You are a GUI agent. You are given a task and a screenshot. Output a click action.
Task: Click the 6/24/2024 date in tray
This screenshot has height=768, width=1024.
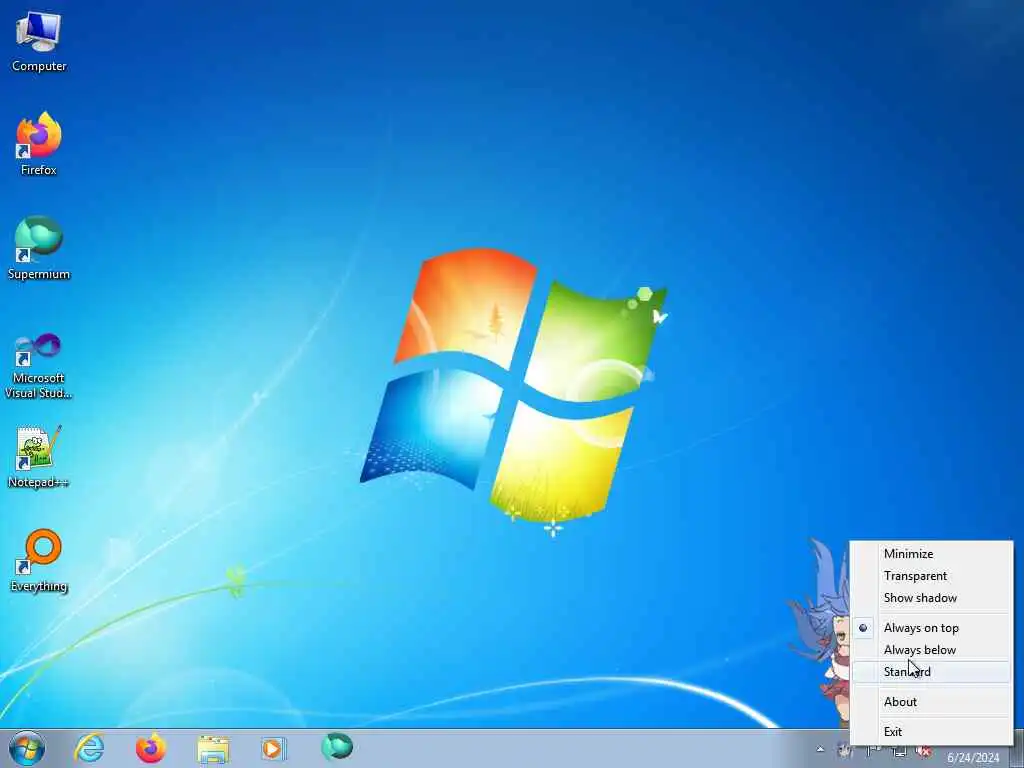(x=973, y=758)
